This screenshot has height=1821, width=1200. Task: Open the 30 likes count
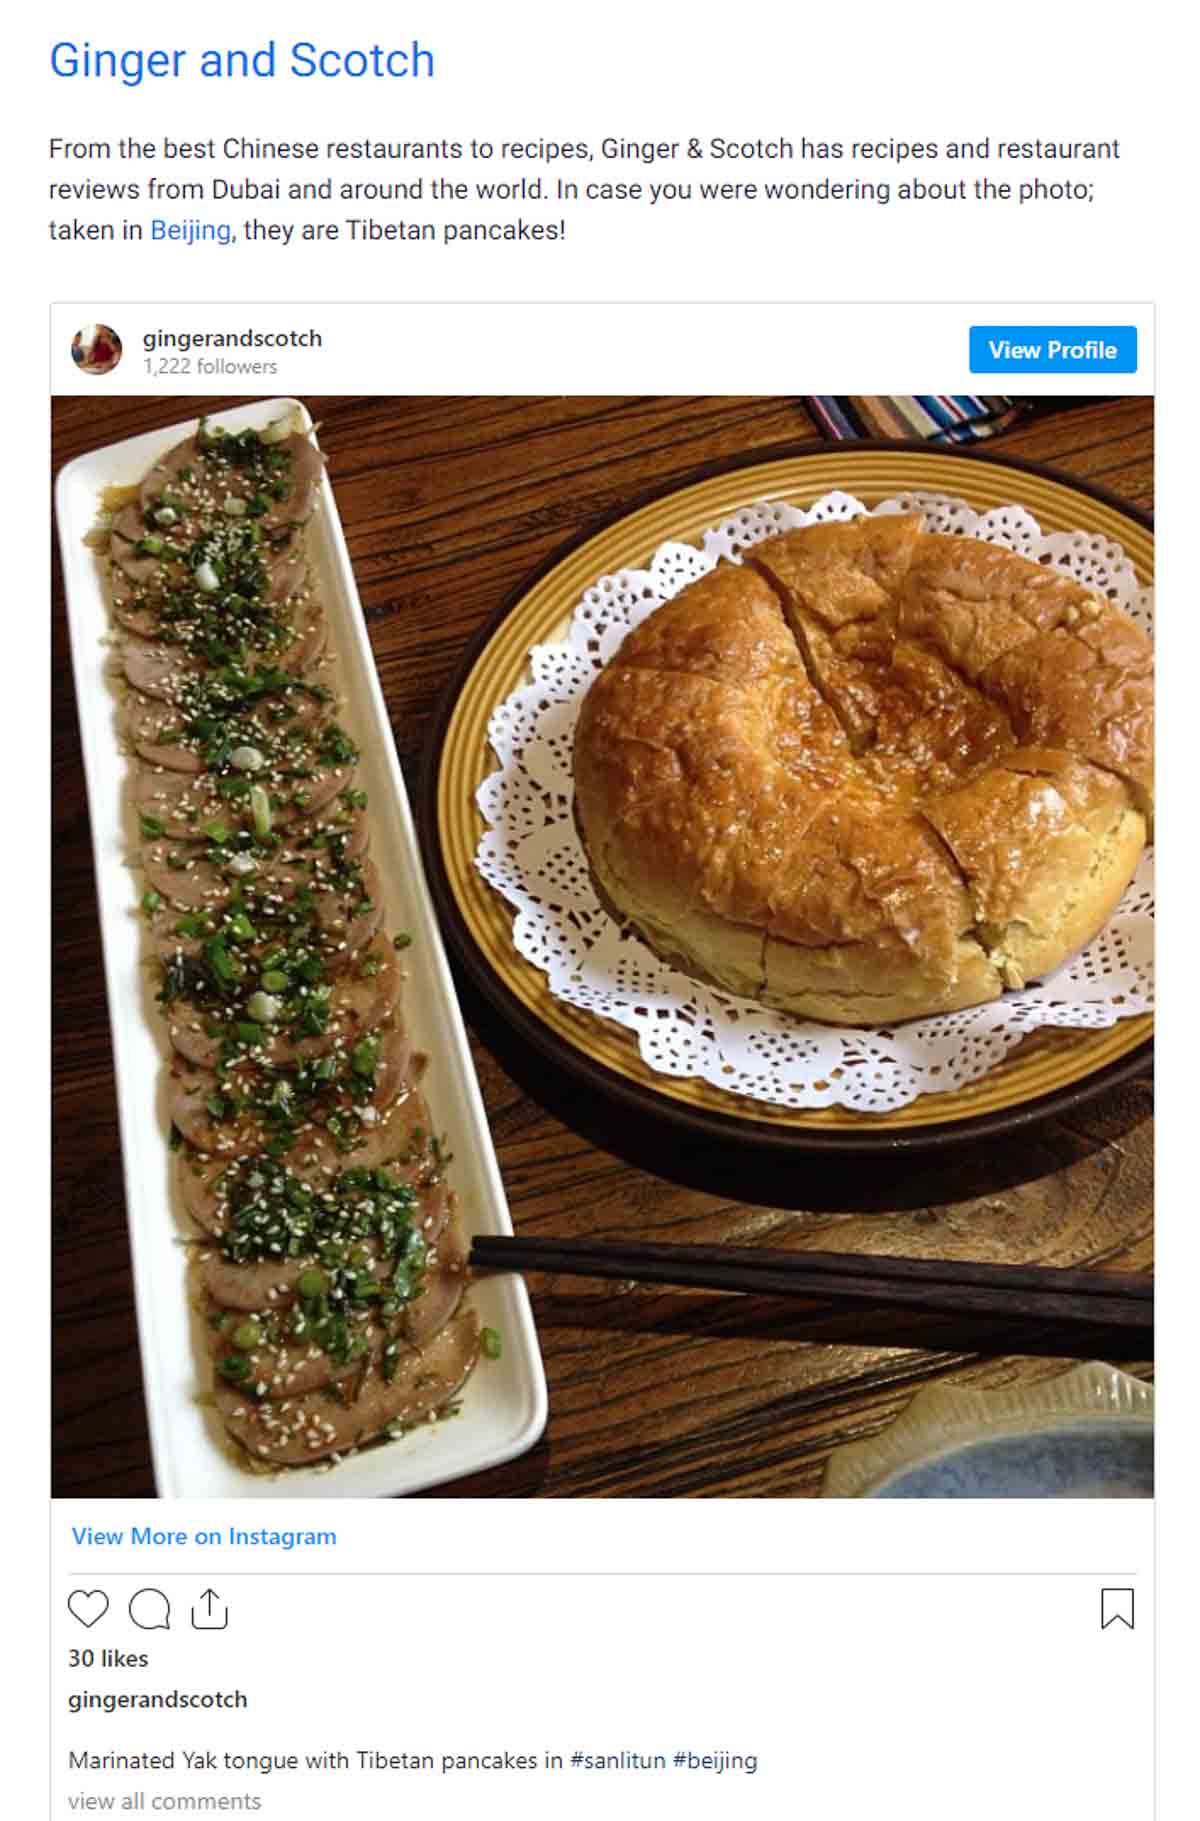(108, 1658)
